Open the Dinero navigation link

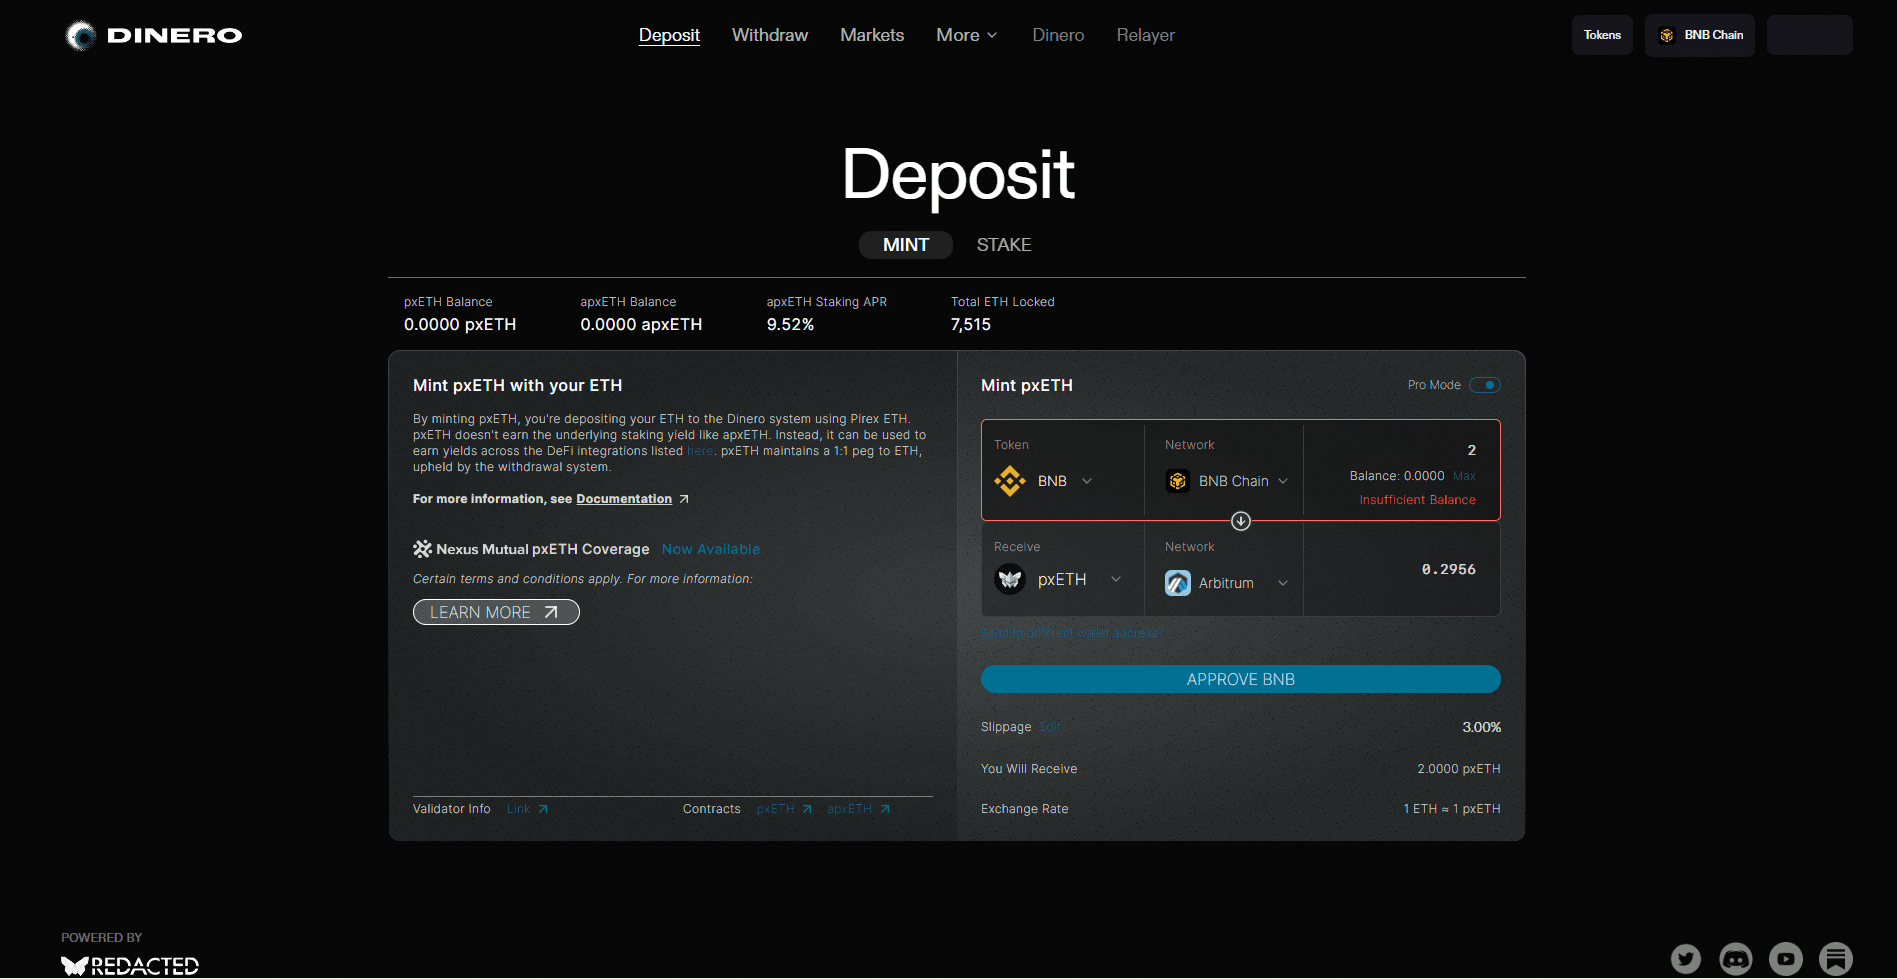click(x=1058, y=35)
